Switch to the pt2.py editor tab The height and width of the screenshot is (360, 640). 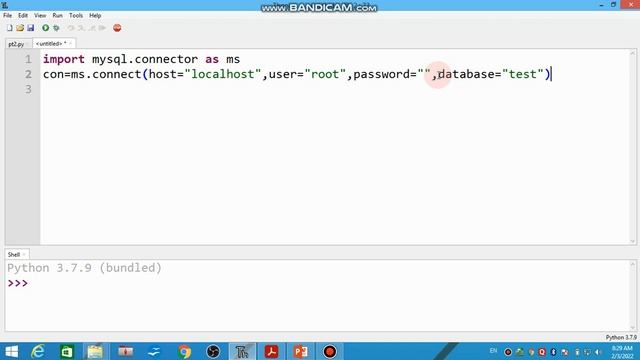point(16,44)
